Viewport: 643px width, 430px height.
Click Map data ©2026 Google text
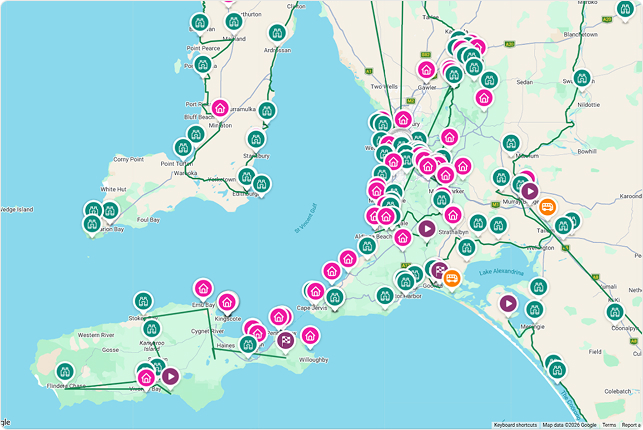(569, 425)
